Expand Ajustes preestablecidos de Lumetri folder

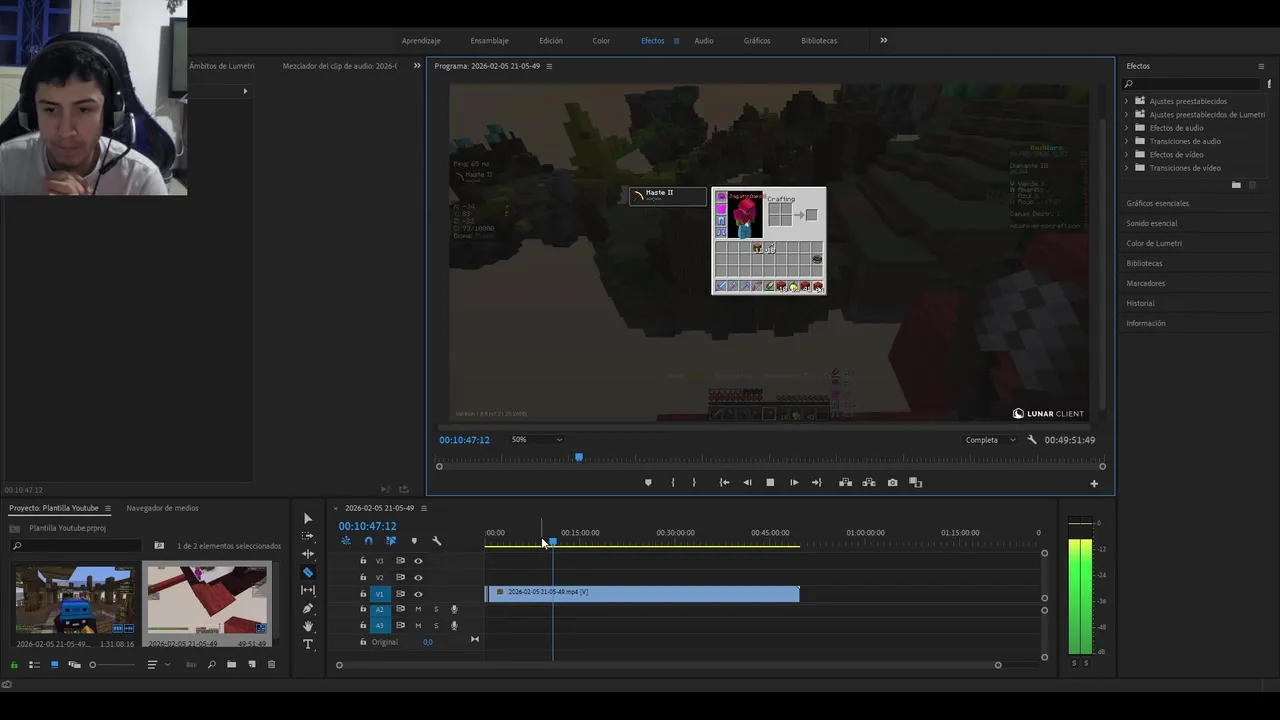click(1126, 115)
